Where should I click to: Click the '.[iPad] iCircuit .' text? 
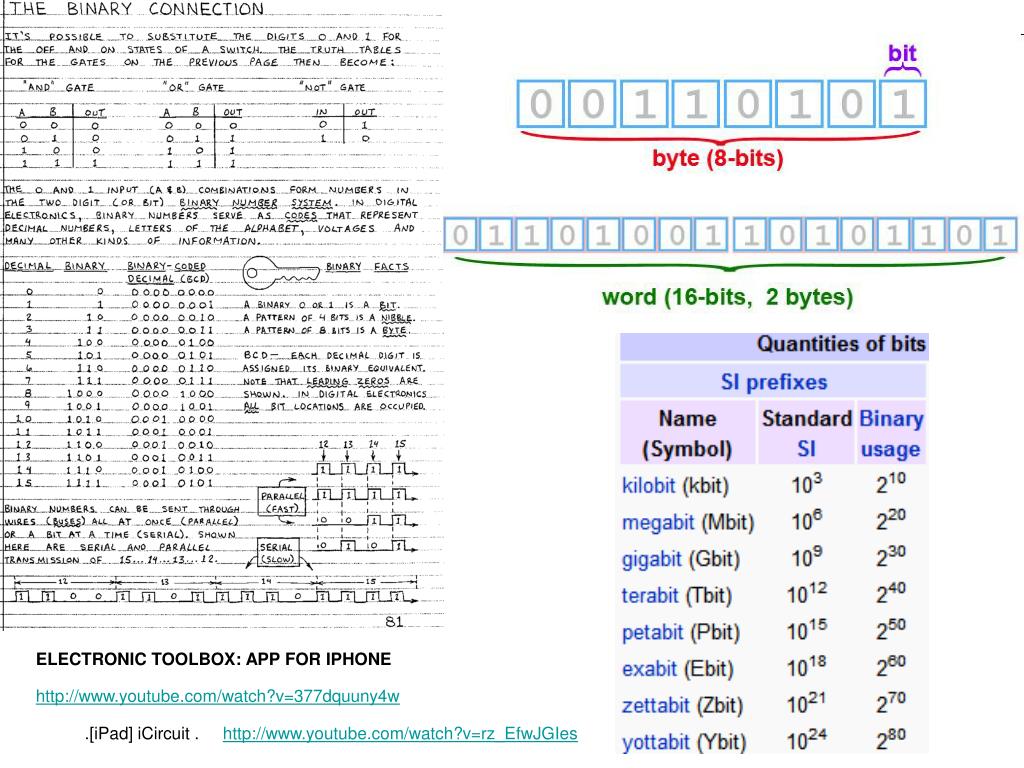pyautogui.click(x=141, y=733)
